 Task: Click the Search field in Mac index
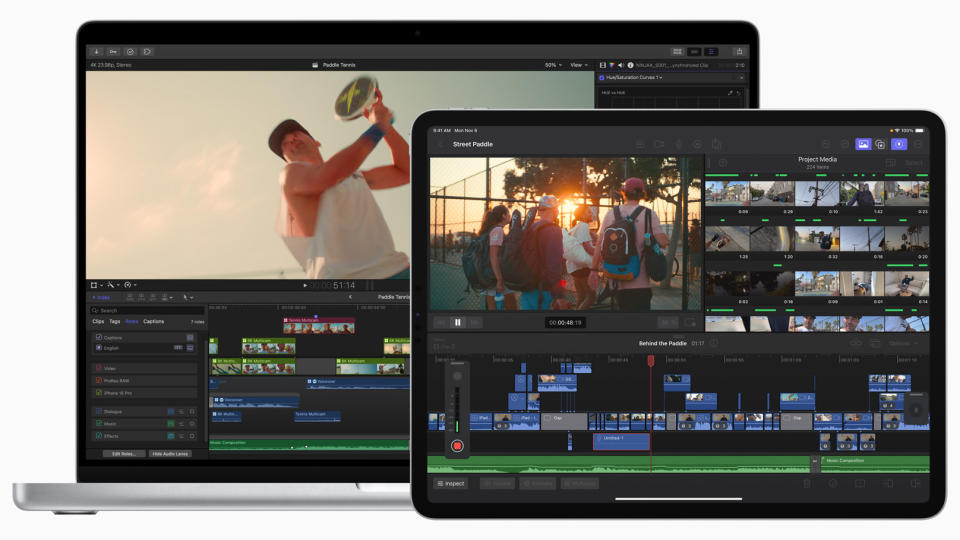[x=147, y=310]
